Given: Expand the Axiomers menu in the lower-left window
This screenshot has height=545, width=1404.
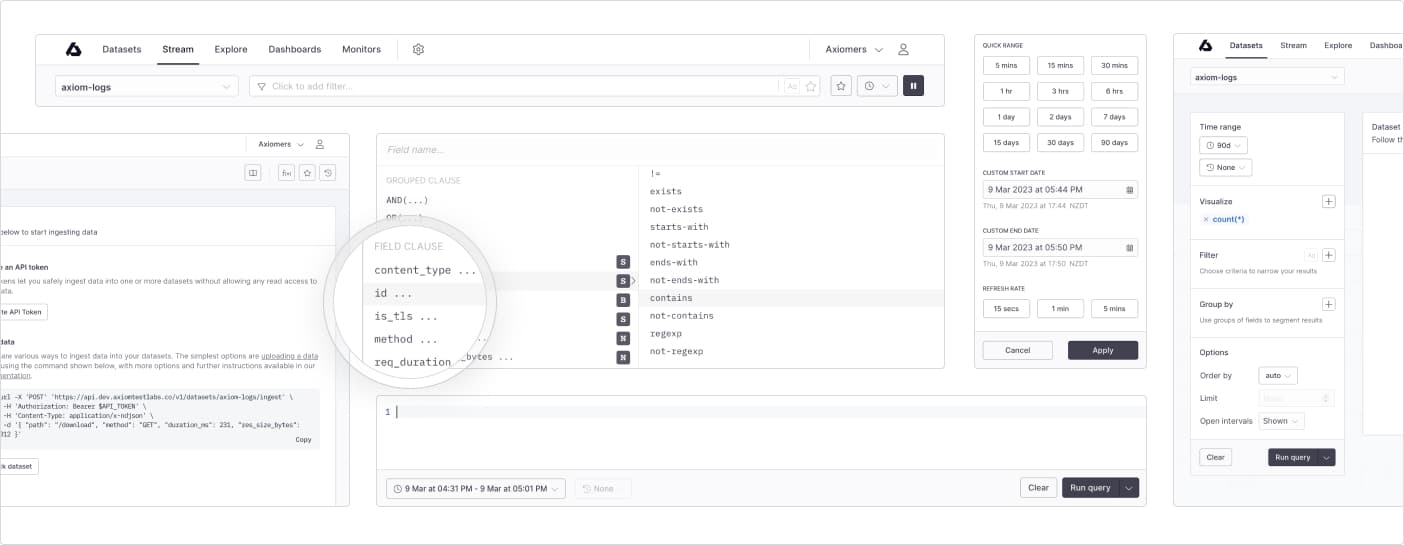Looking at the screenshot, I should click(x=281, y=144).
